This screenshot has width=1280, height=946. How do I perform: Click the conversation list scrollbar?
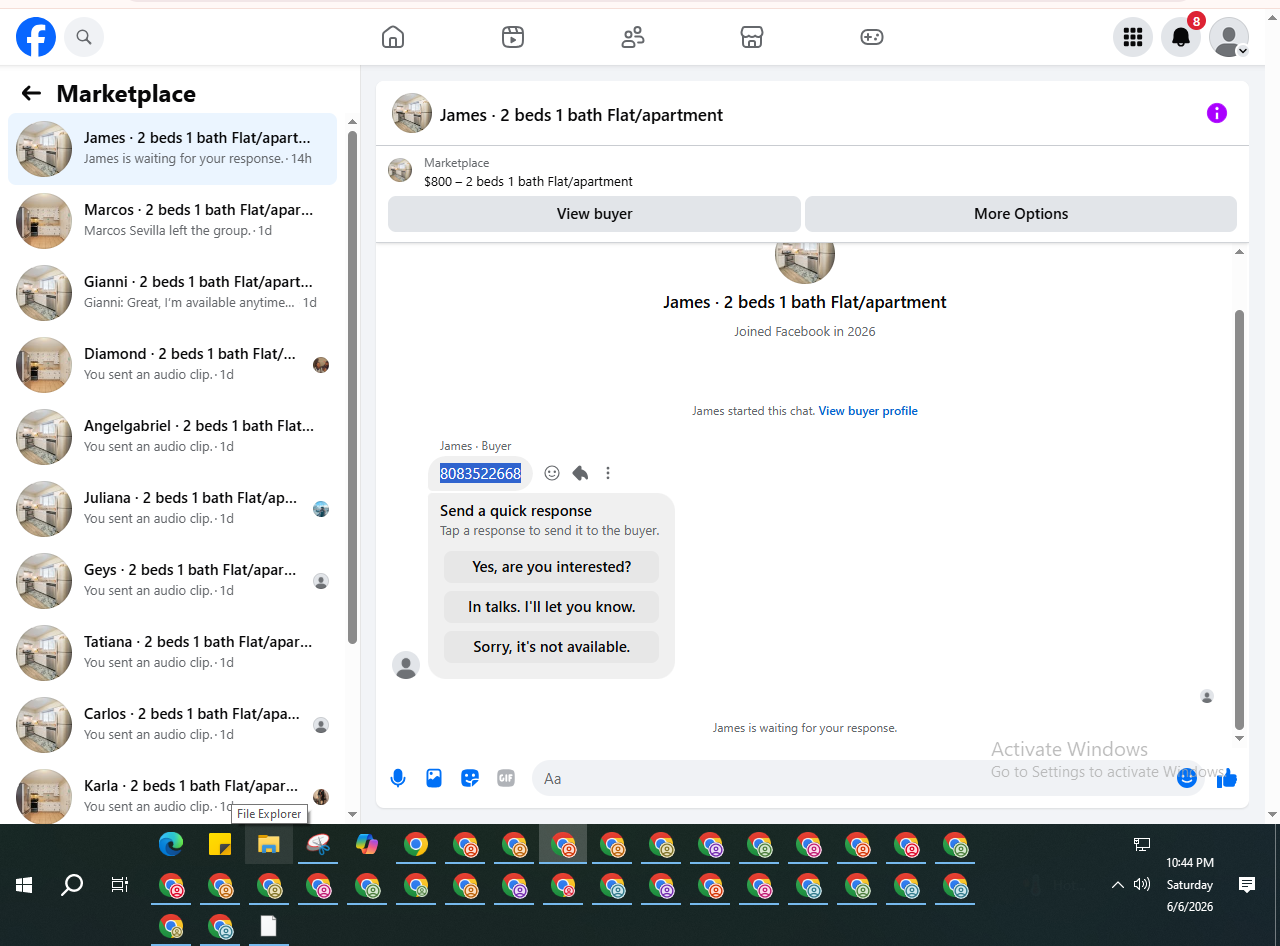[352, 387]
